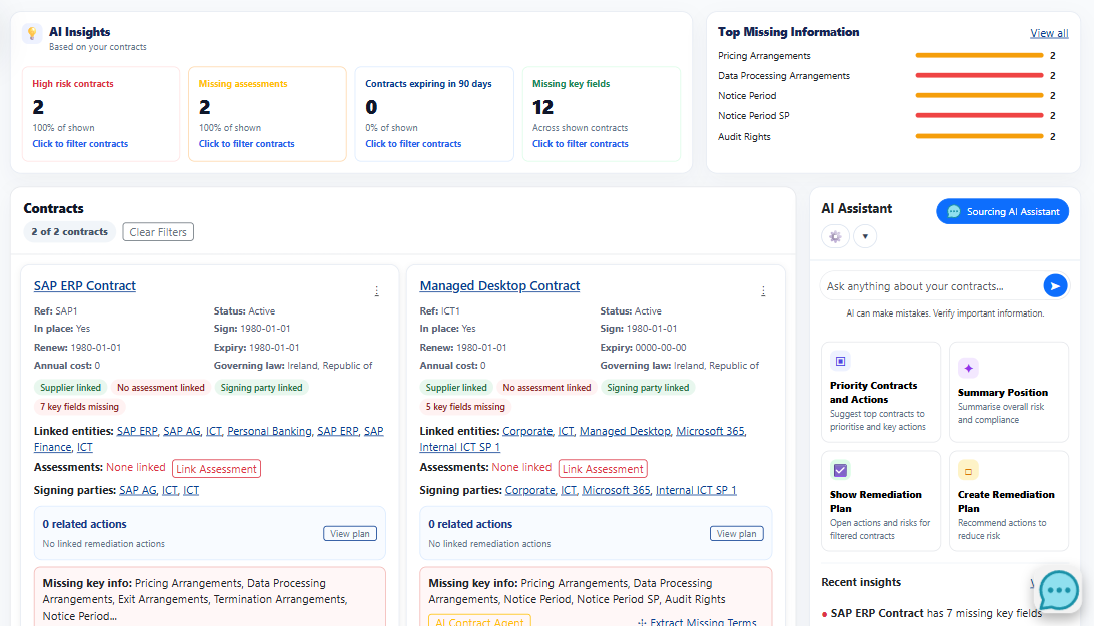Viewport: 1094px width, 626px height.
Task: Click the AI Insights lightbulb icon
Action: [x=32, y=33]
